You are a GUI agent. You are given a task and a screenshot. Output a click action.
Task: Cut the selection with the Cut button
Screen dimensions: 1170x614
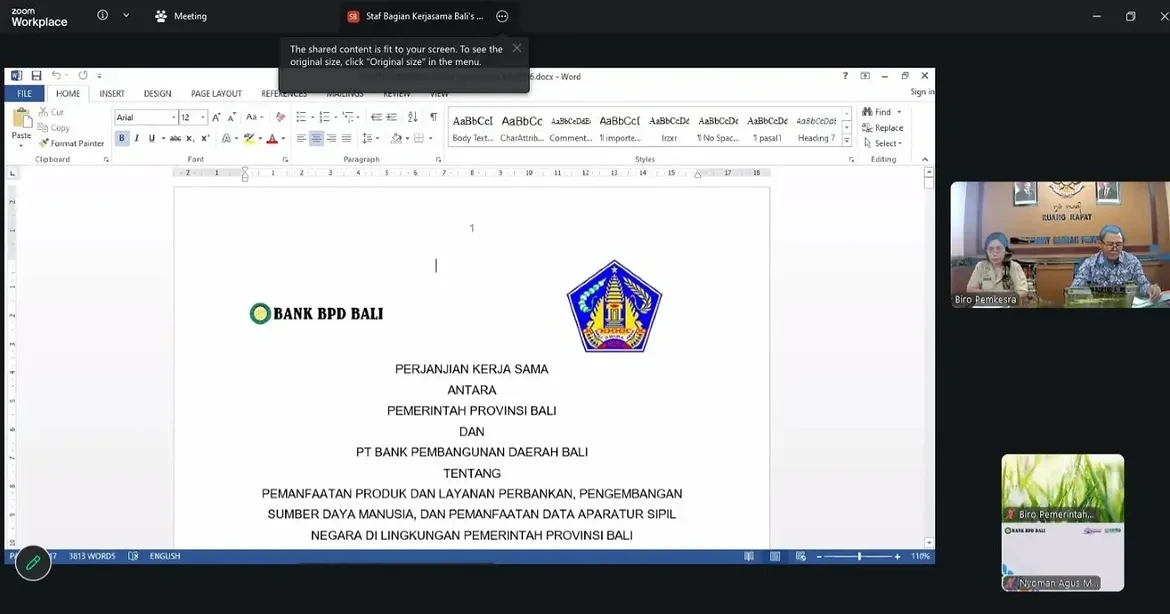(x=51, y=112)
